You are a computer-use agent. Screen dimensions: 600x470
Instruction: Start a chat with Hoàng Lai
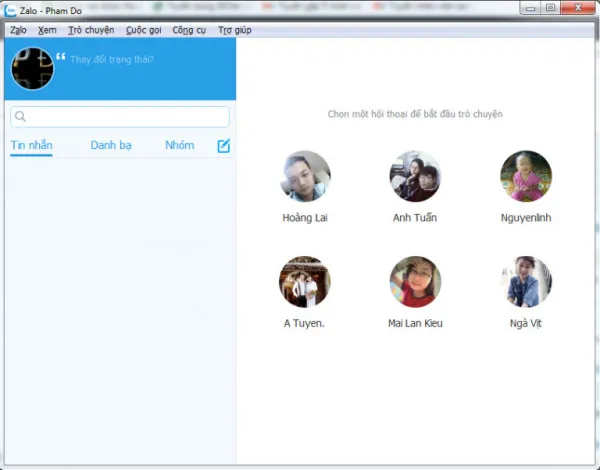[x=305, y=177]
